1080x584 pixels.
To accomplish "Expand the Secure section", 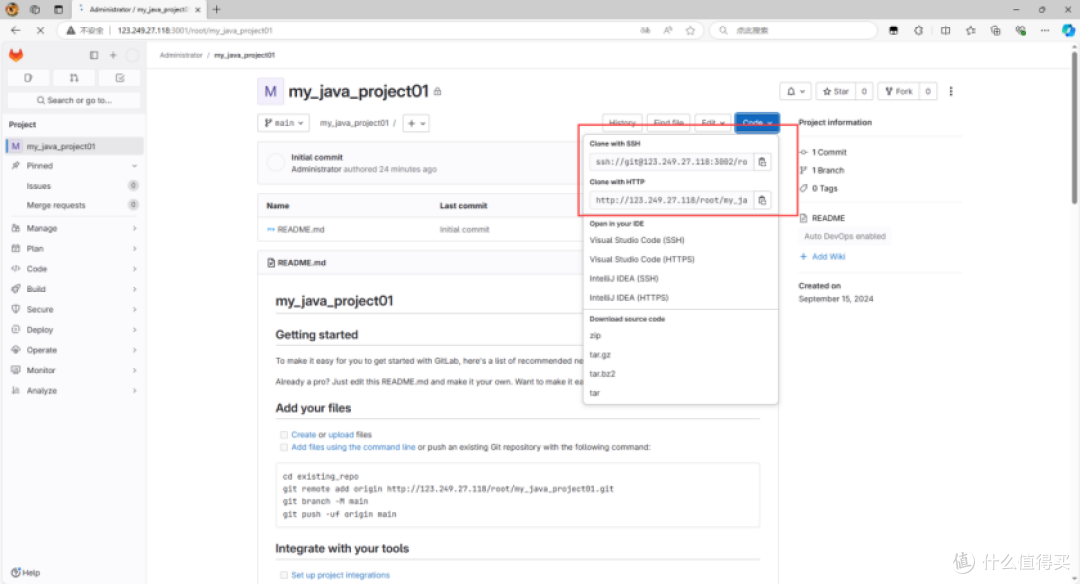I will 74,309.
